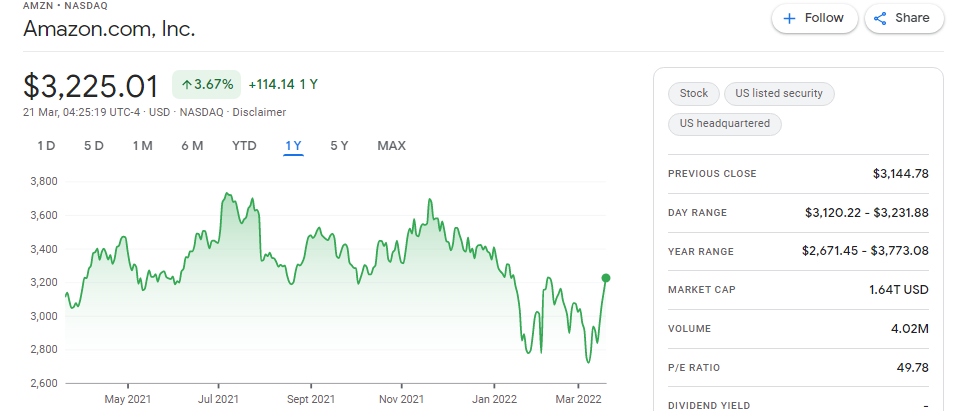Click the Nov 2021 axis label
This screenshot has width=954, height=411.
(x=402, y=399)
